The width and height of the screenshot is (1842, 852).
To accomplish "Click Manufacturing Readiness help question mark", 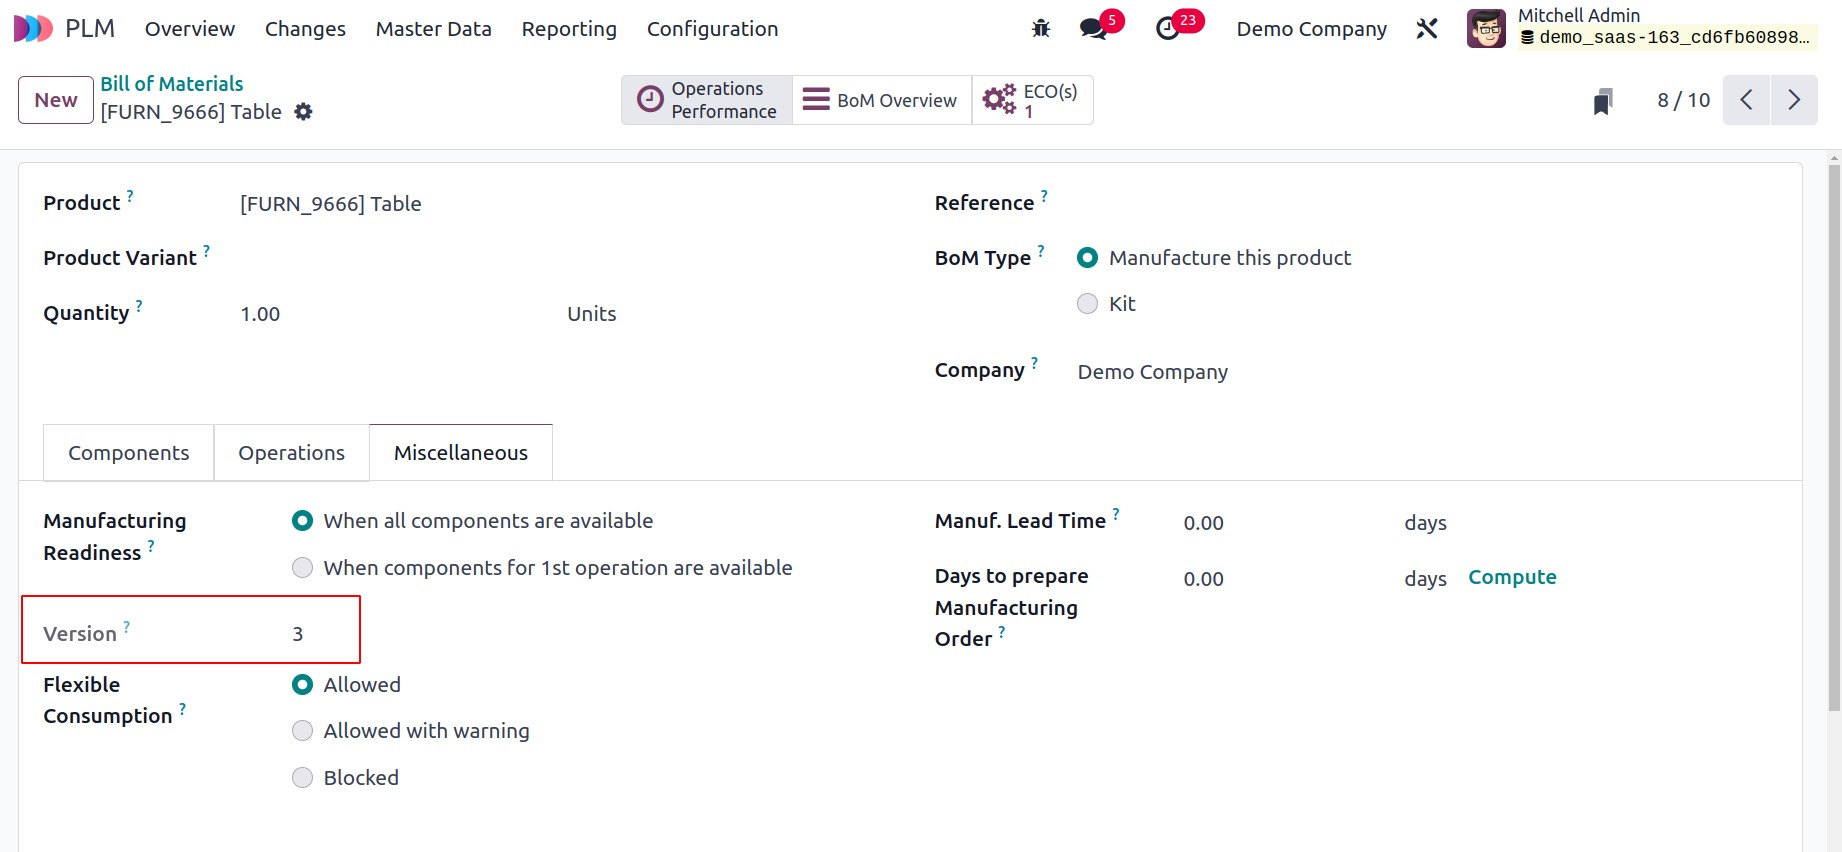I will 151,546.
